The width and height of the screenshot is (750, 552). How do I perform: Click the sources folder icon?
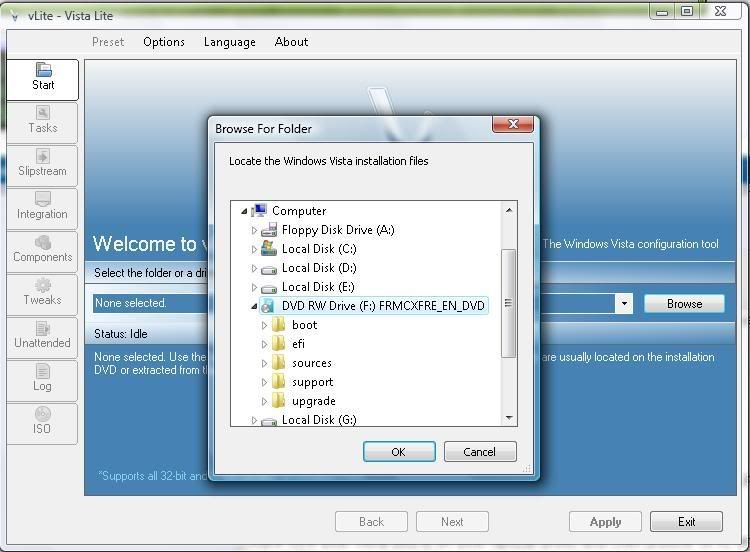[x=278, y=363]
